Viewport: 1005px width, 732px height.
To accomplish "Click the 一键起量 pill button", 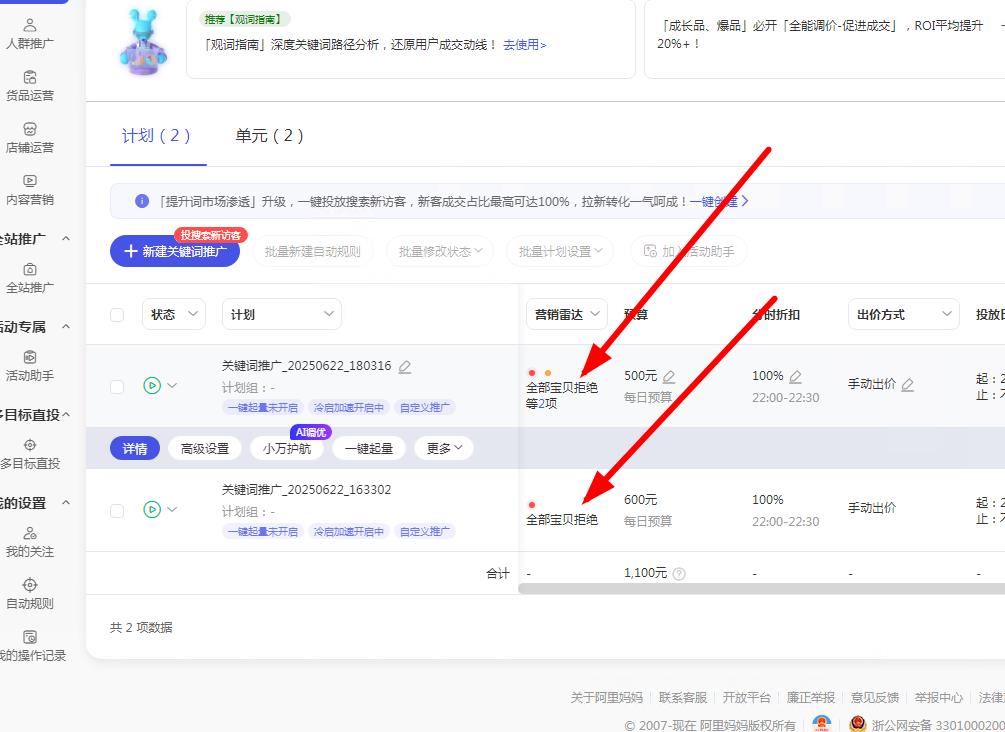I will pos(369,448).
